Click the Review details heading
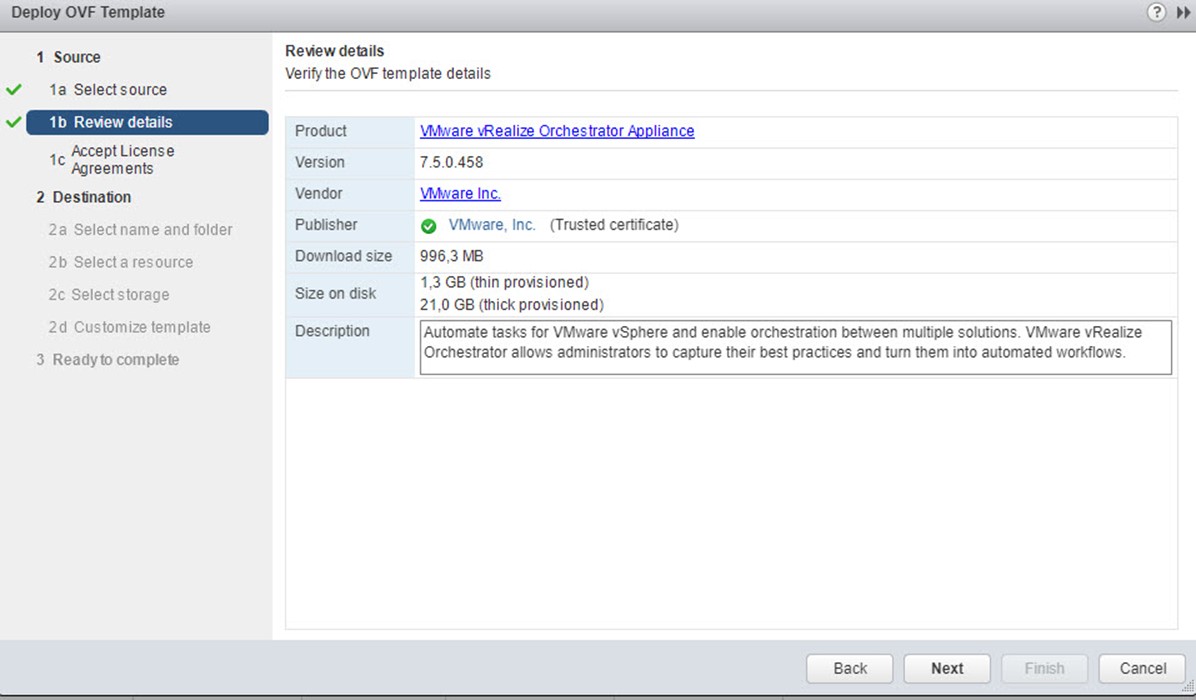 [335, 51]
